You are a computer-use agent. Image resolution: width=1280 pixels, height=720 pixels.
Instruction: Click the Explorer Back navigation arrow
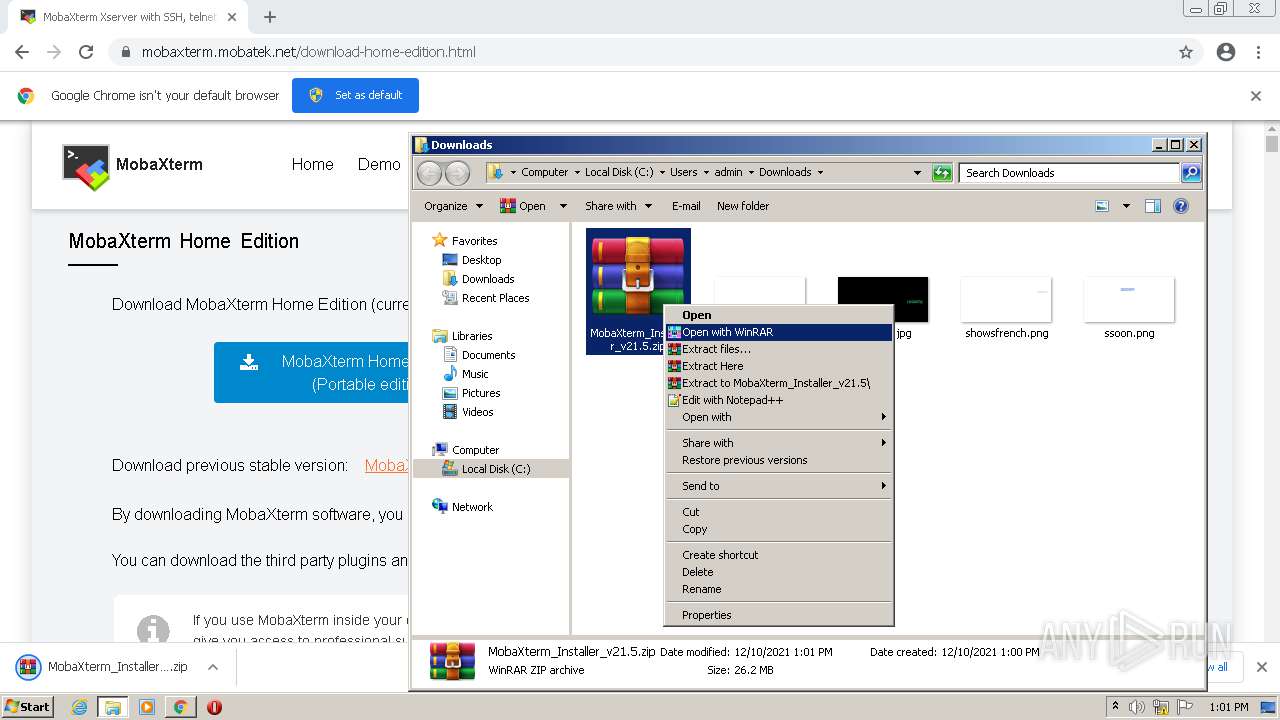[x=429, y=173]
